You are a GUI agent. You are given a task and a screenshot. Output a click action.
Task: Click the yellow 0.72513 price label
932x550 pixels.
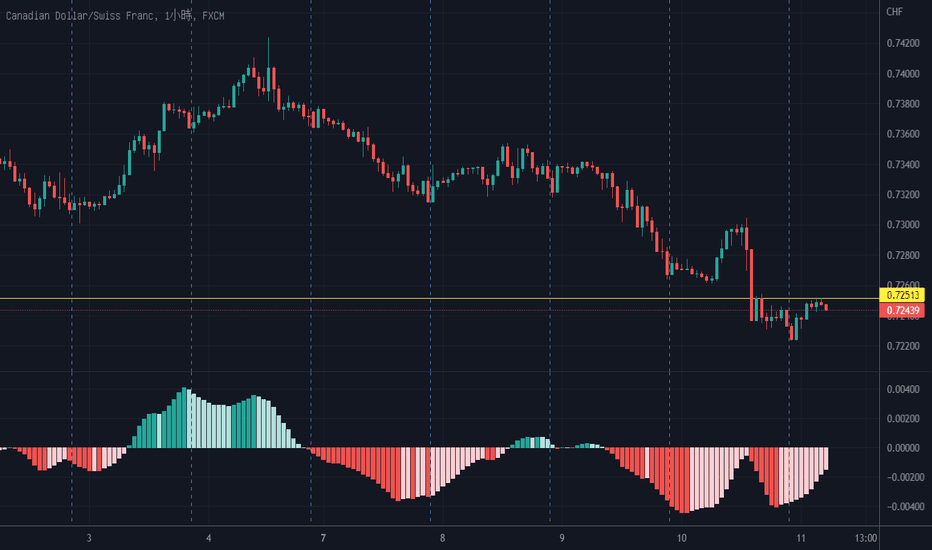pos(902,295)
